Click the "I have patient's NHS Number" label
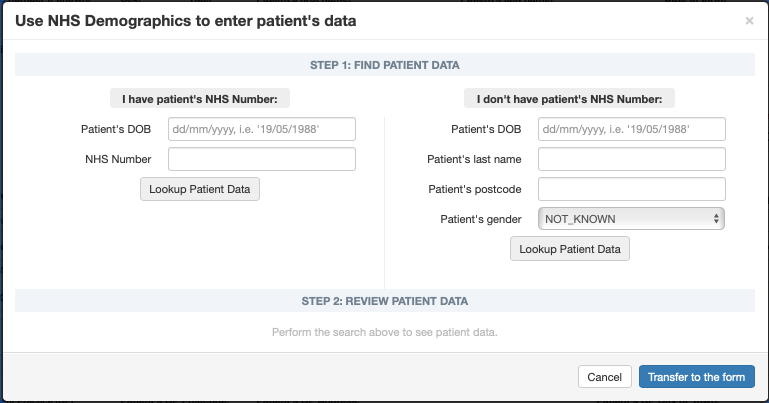Viewport: 769px width, 403px height. [x=200, y=99]
